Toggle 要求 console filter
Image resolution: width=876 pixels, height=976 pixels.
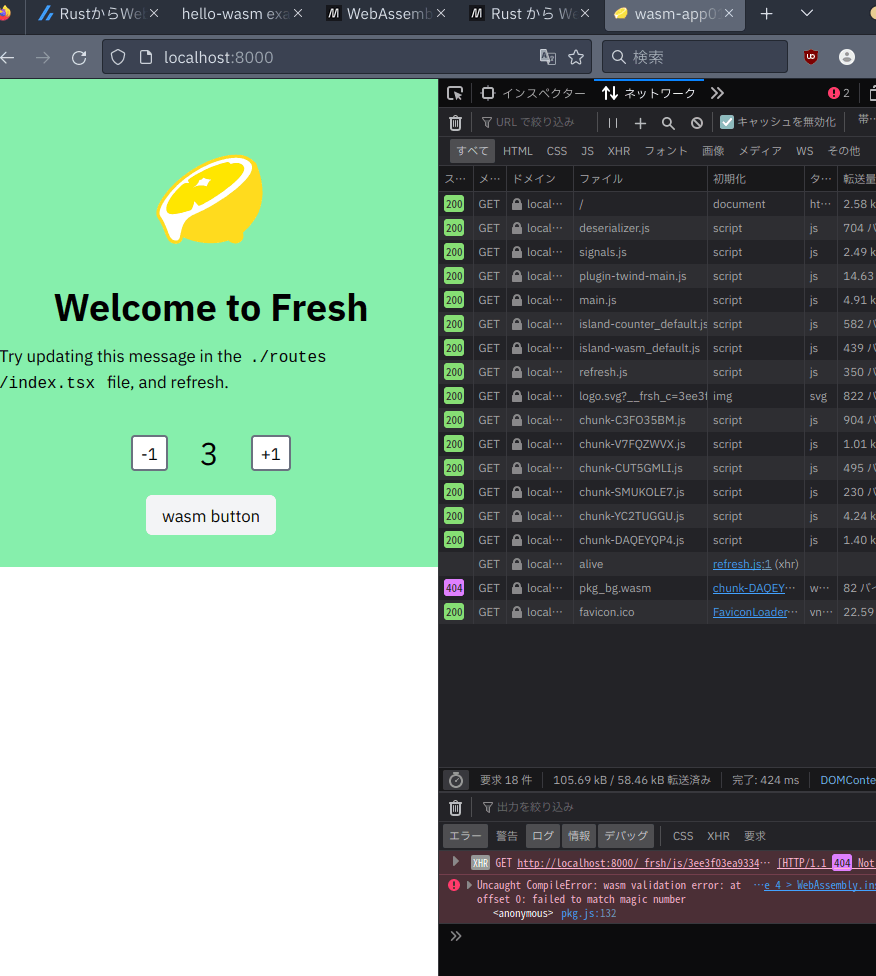(x=755, y=836)
